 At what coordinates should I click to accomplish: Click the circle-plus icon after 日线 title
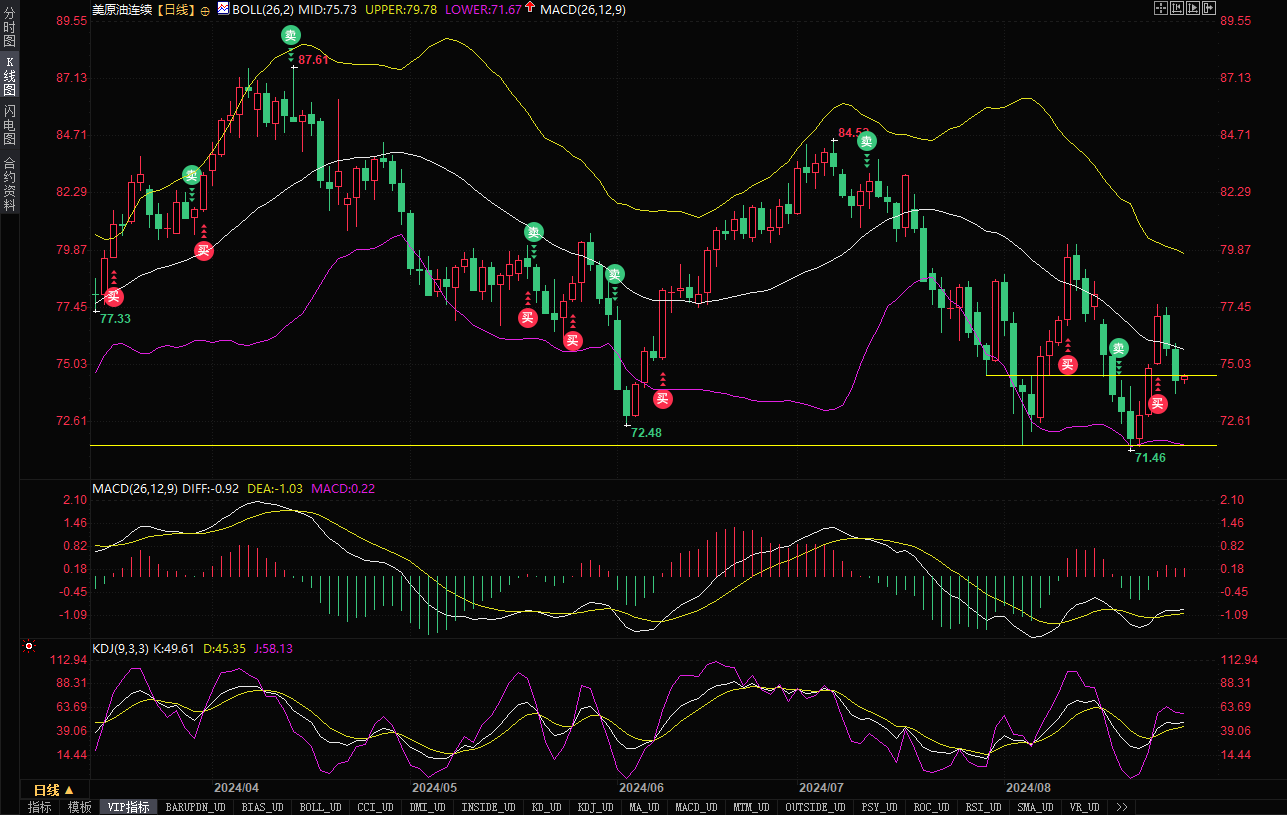pyautogui.click(x=205, y=9)
